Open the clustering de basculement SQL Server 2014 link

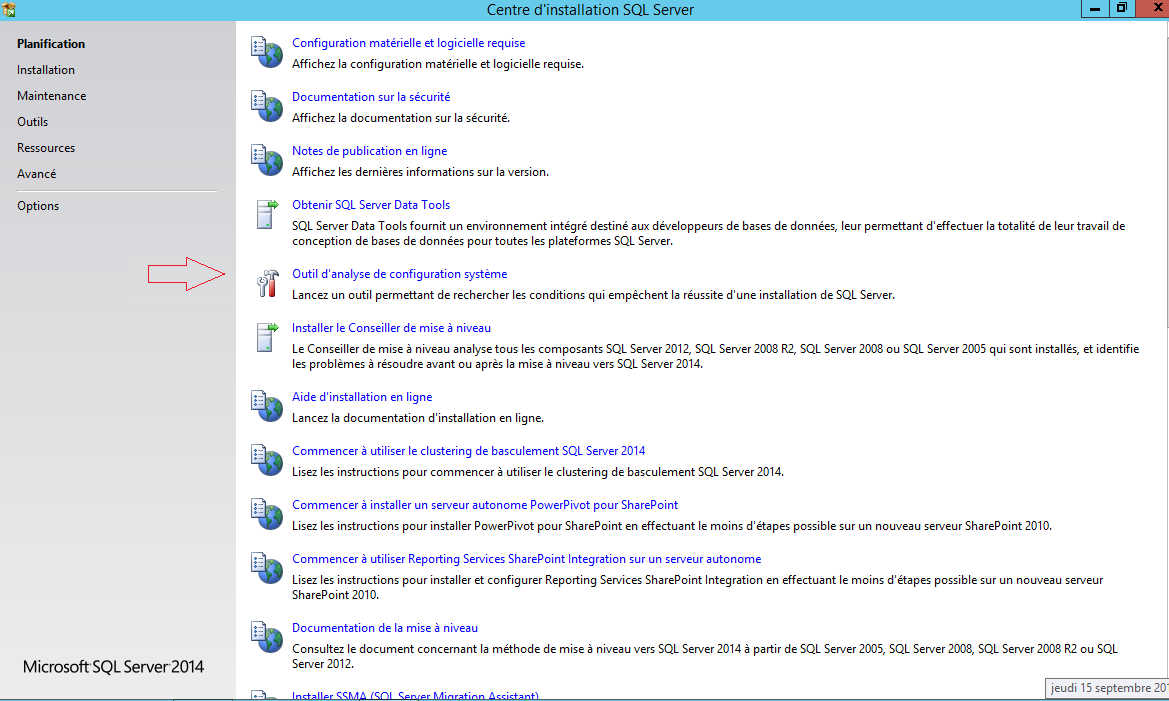(x=469, y=451)
